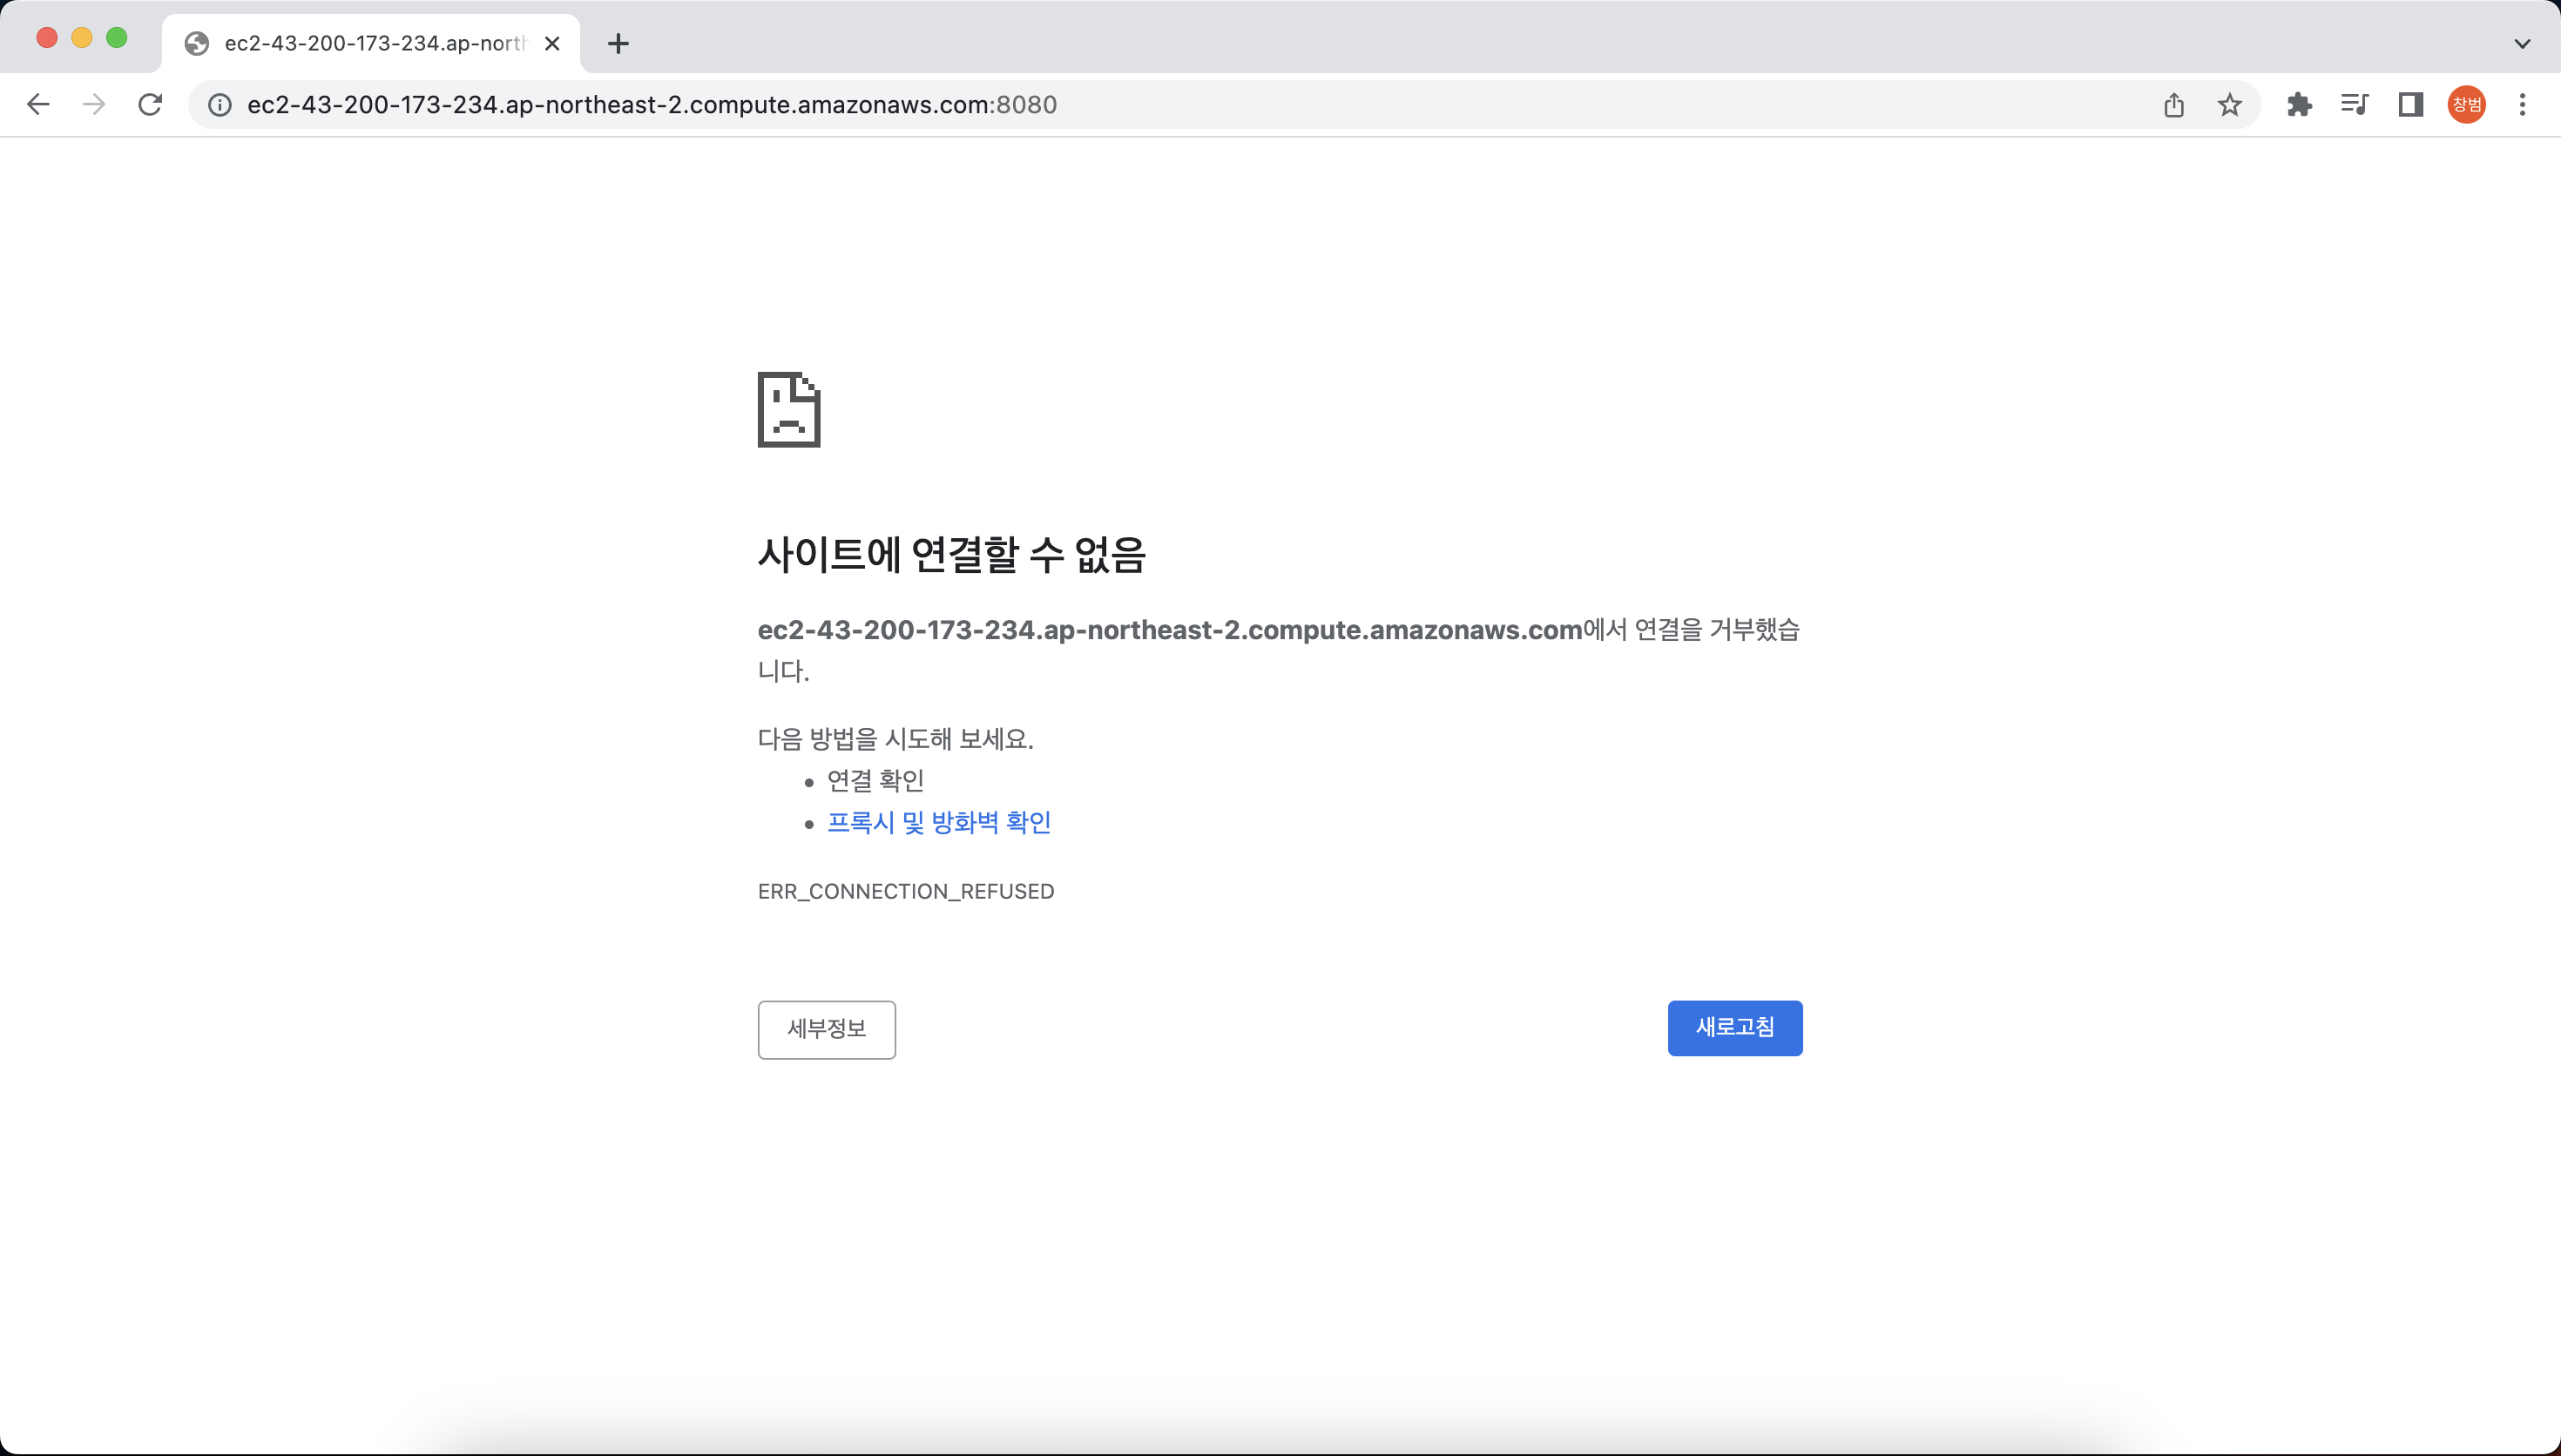Toggle the side panel icon
Image resolution: width=2561 pixels, height=1456 pixels.
point(2410,105)
